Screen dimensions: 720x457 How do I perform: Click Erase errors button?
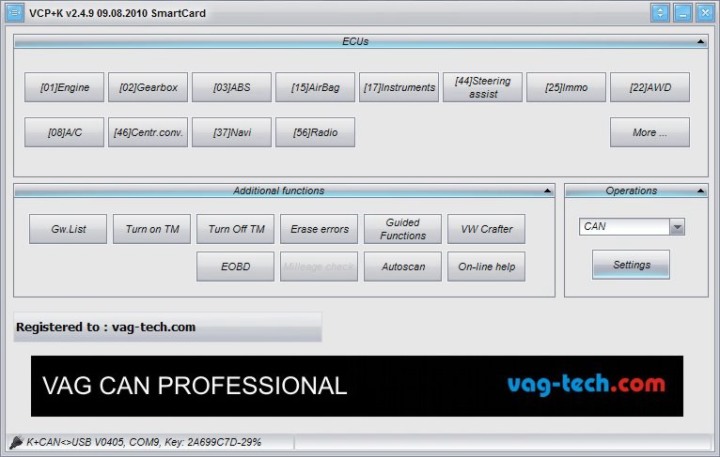pyautogui.click(x=319, y=229)
